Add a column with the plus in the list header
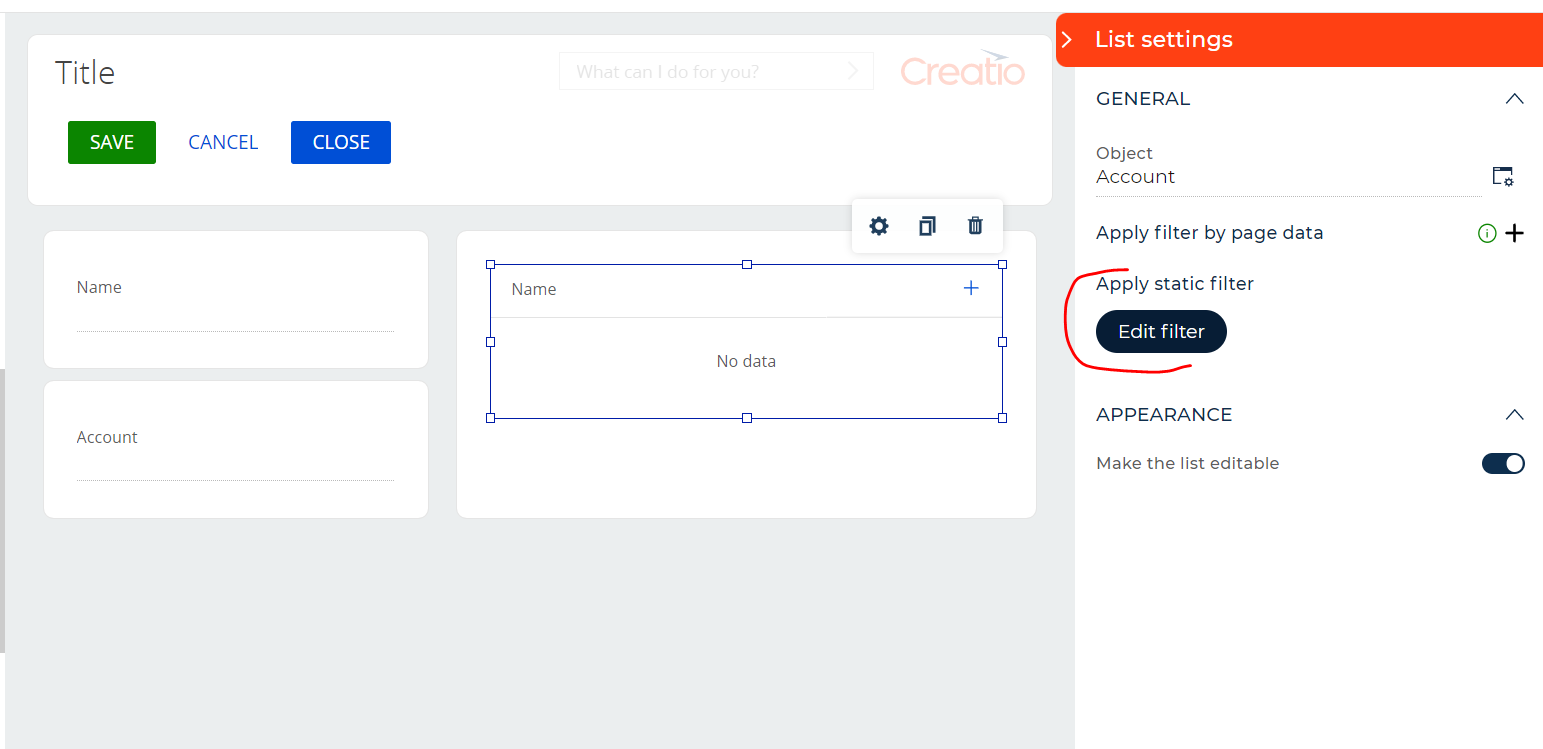Screen dimensions: 1543x749 point(971,288)
